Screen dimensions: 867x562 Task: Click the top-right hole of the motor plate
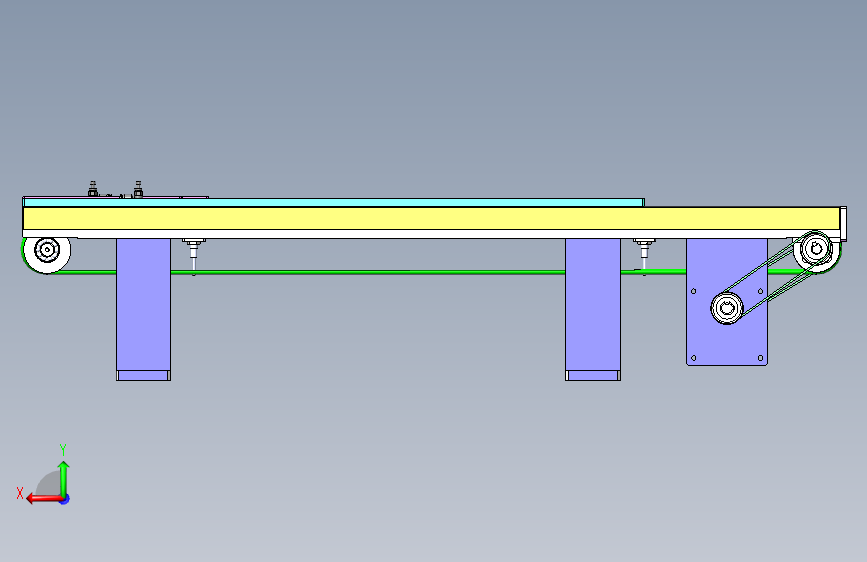760,291
